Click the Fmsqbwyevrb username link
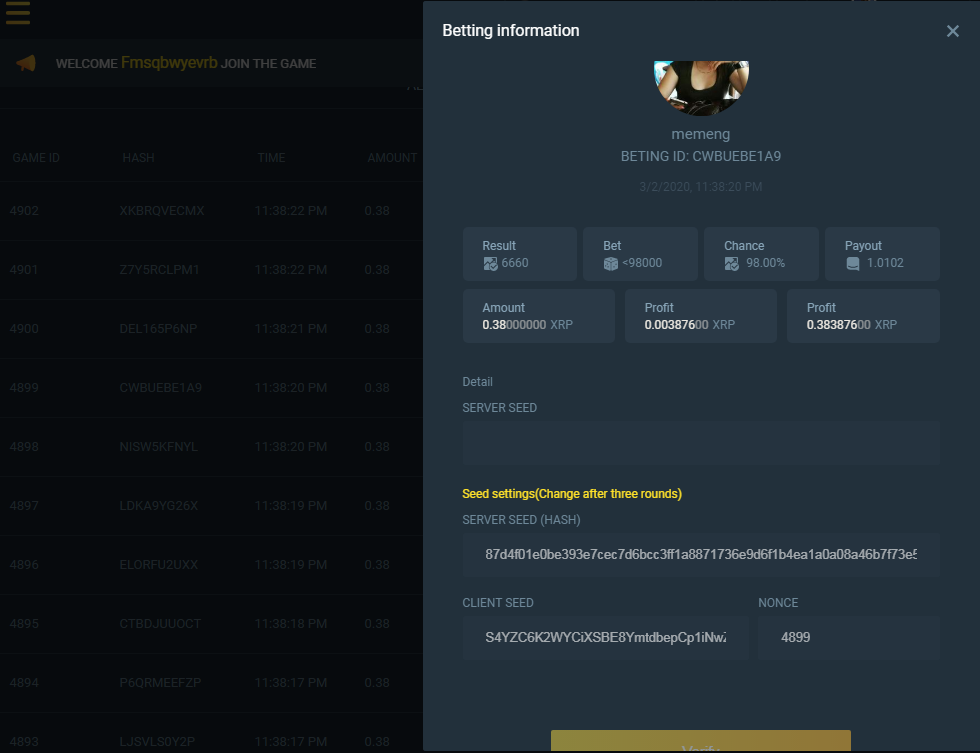 [168, 63]
